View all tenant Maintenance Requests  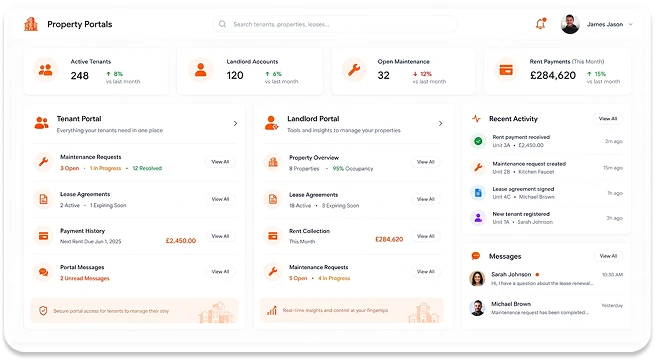220,162
